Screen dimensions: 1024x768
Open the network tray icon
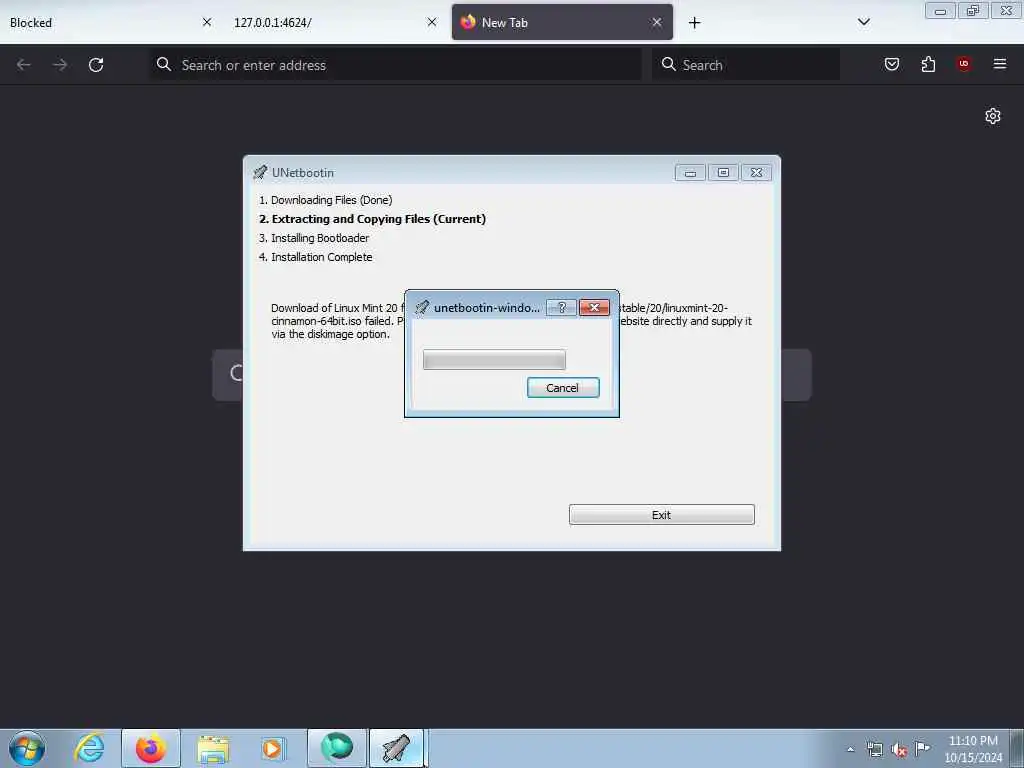tap(874, 750)
